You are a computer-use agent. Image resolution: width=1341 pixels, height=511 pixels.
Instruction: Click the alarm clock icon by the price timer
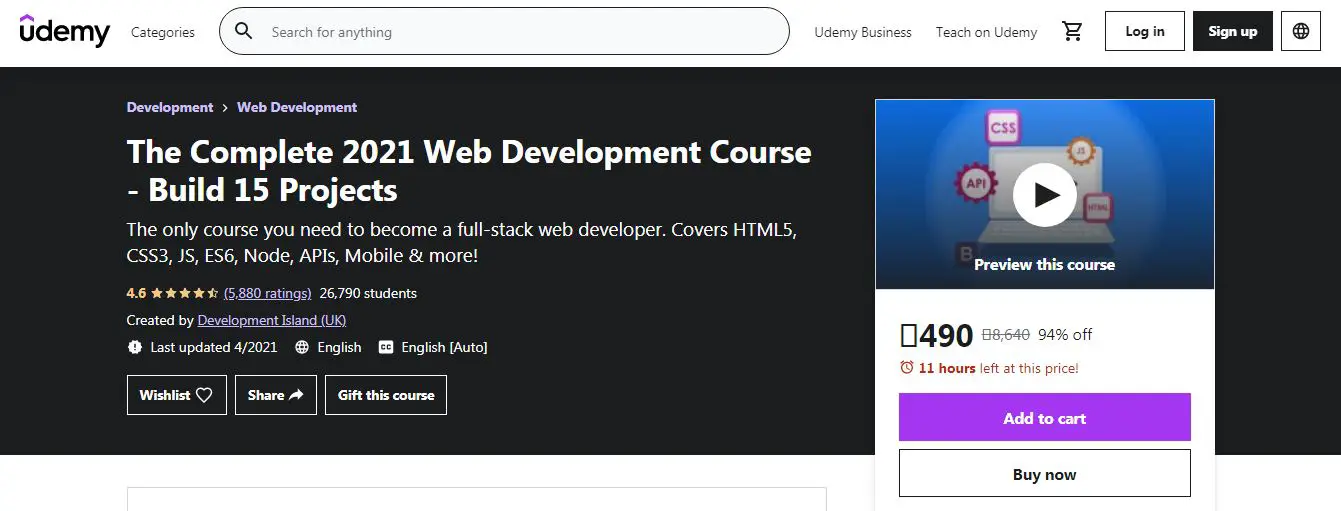click(907, 368)
